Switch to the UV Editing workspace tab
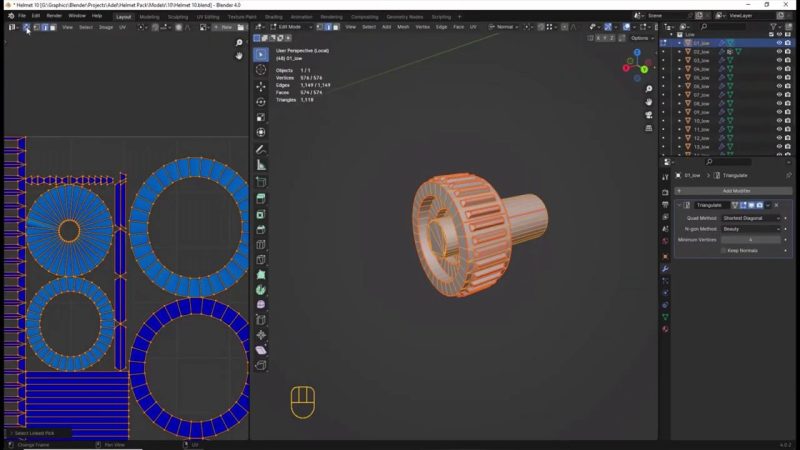 click(x=208, y=16)
